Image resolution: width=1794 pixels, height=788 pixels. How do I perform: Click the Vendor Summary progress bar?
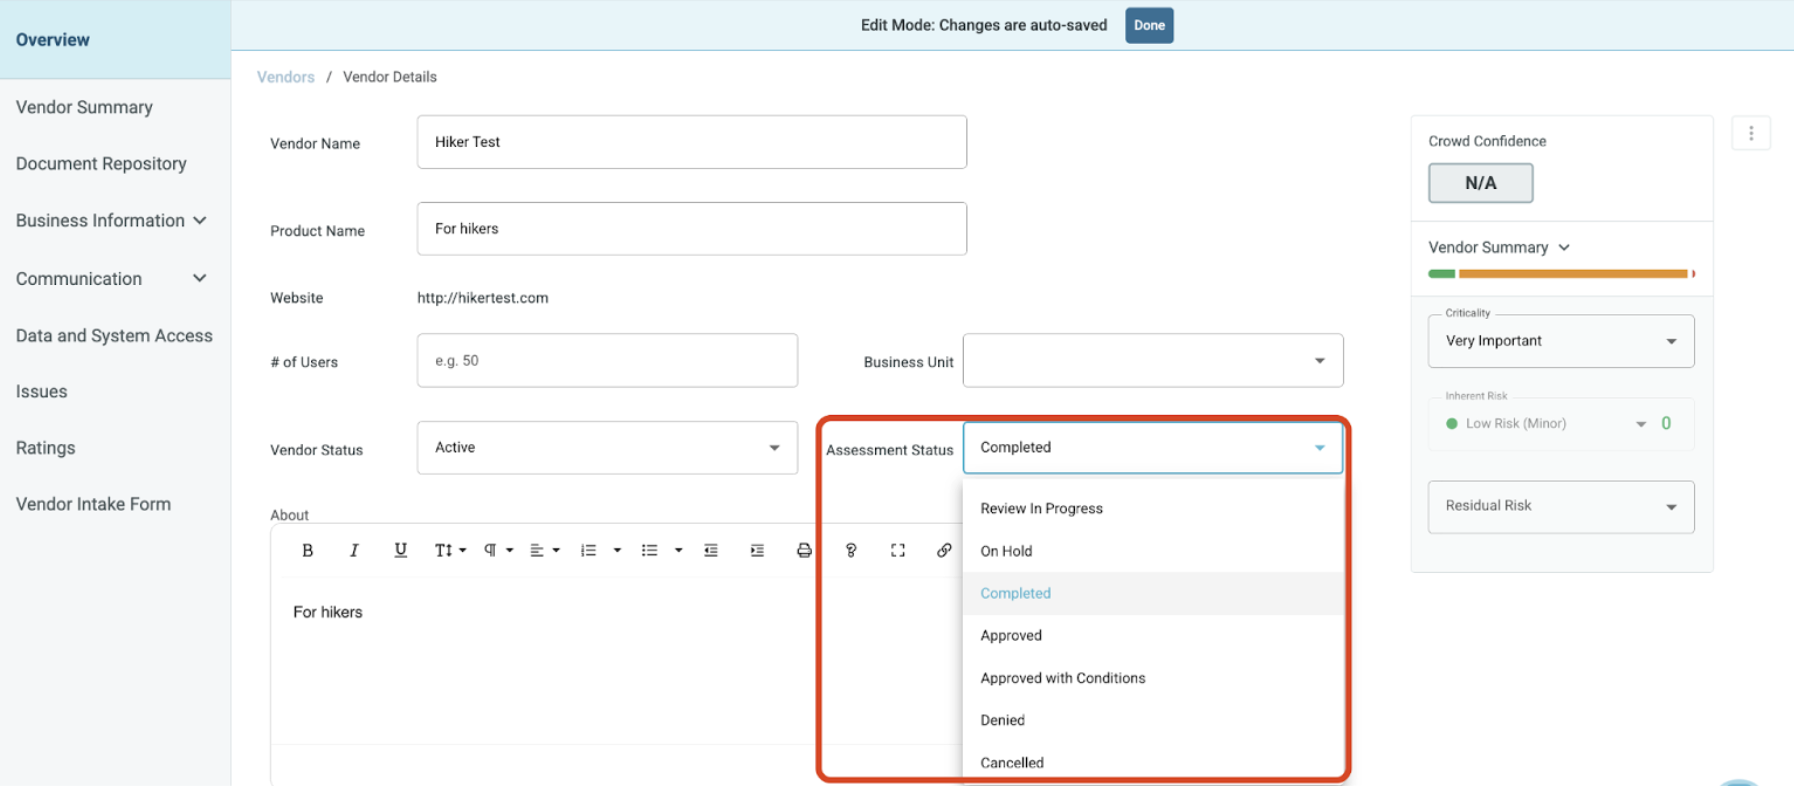[1561, 274]
